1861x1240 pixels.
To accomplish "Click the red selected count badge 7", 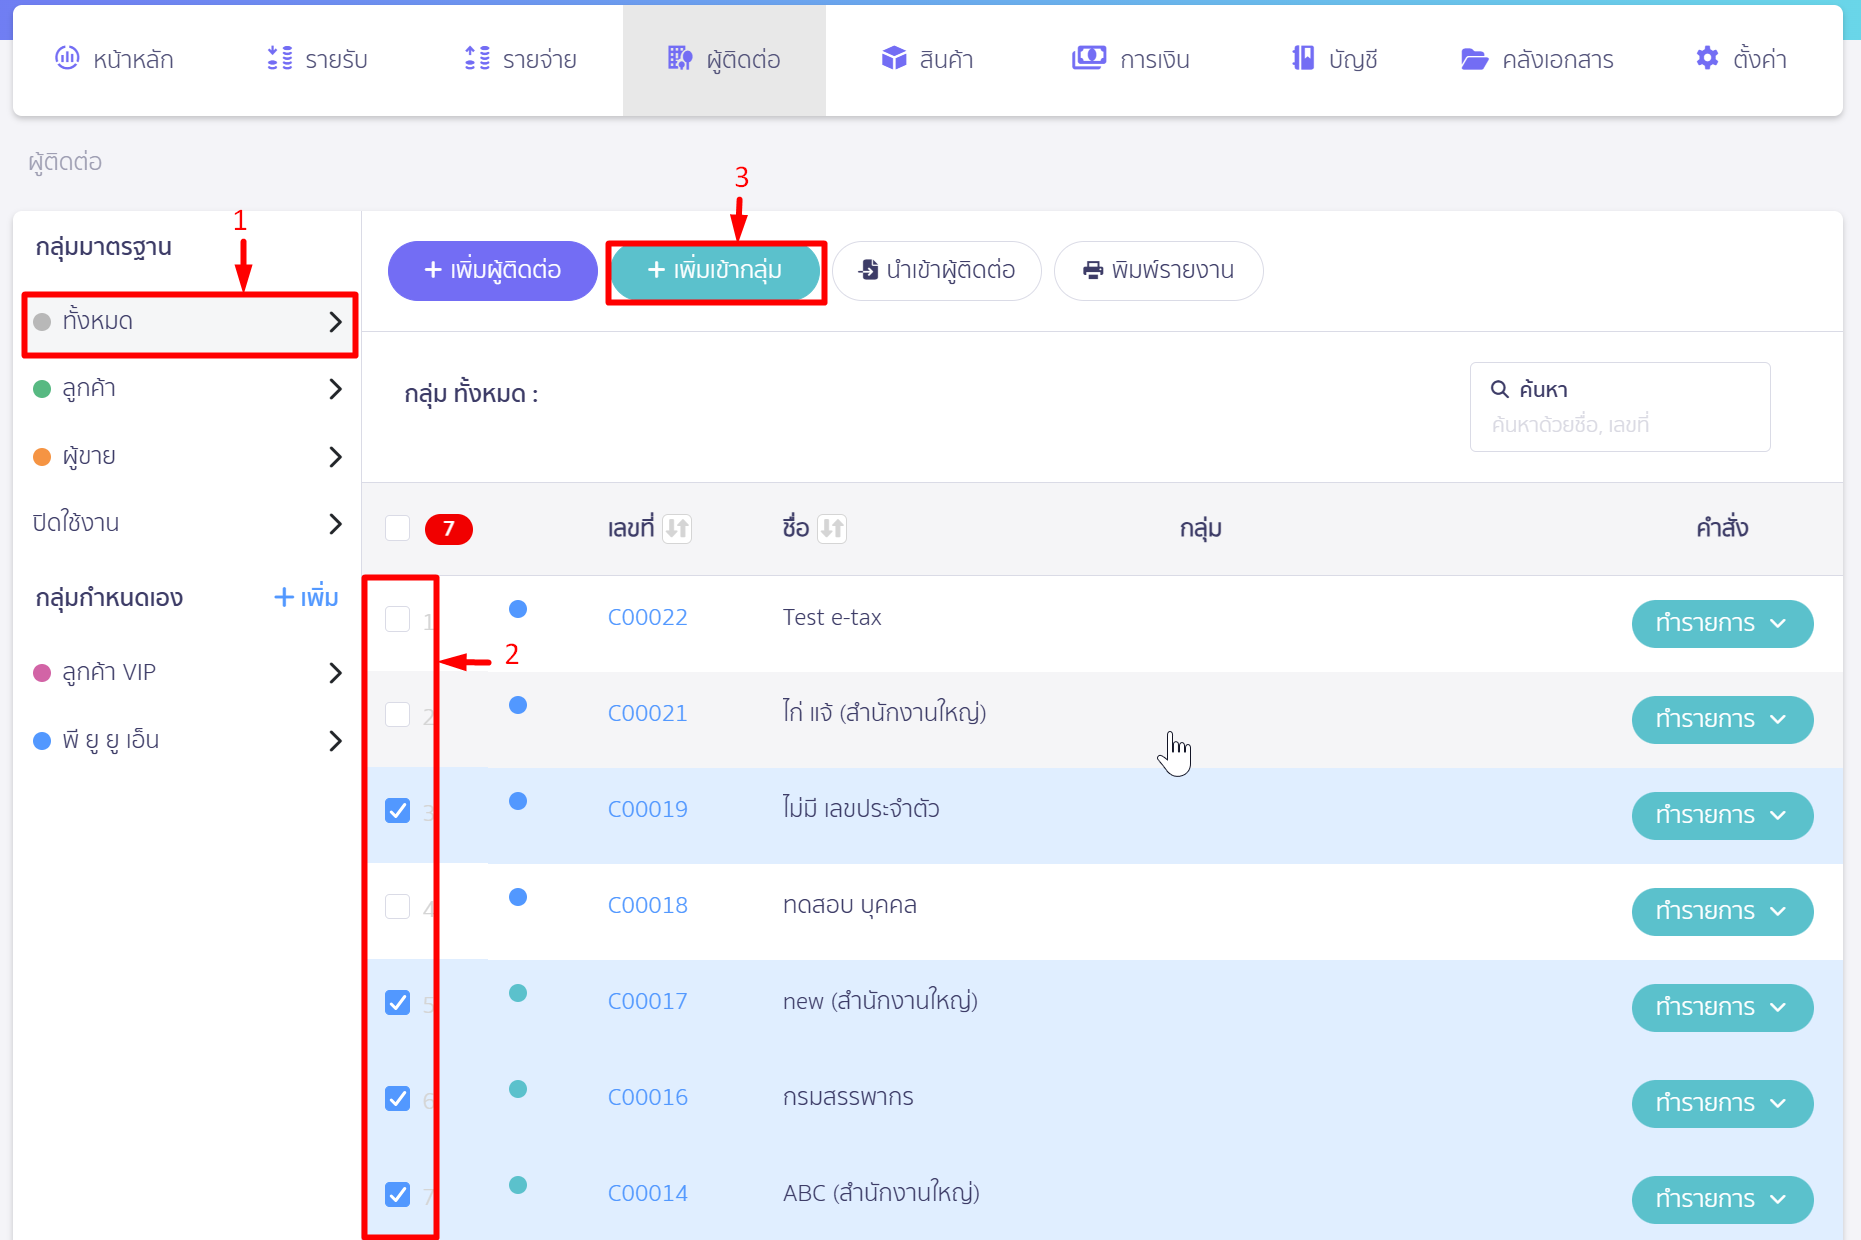I will click(449, 529).
